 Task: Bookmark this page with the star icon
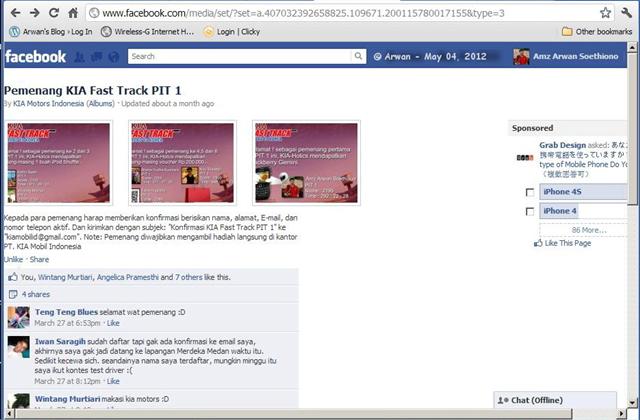pyautogui.click(x=605, y=13)
